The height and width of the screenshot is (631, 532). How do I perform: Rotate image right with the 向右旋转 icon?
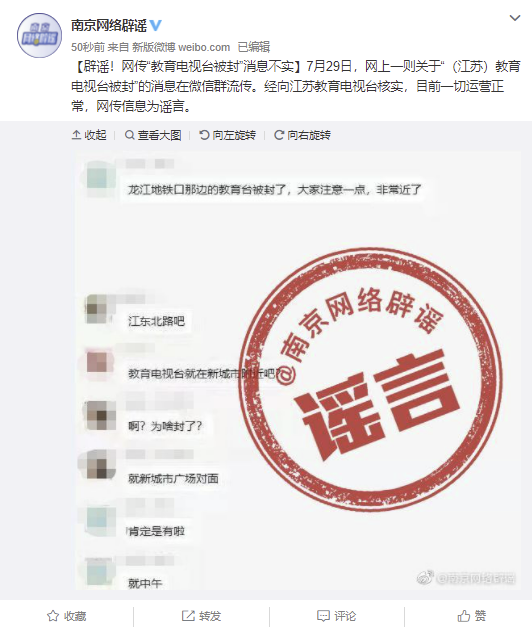[x=279, y=135]
